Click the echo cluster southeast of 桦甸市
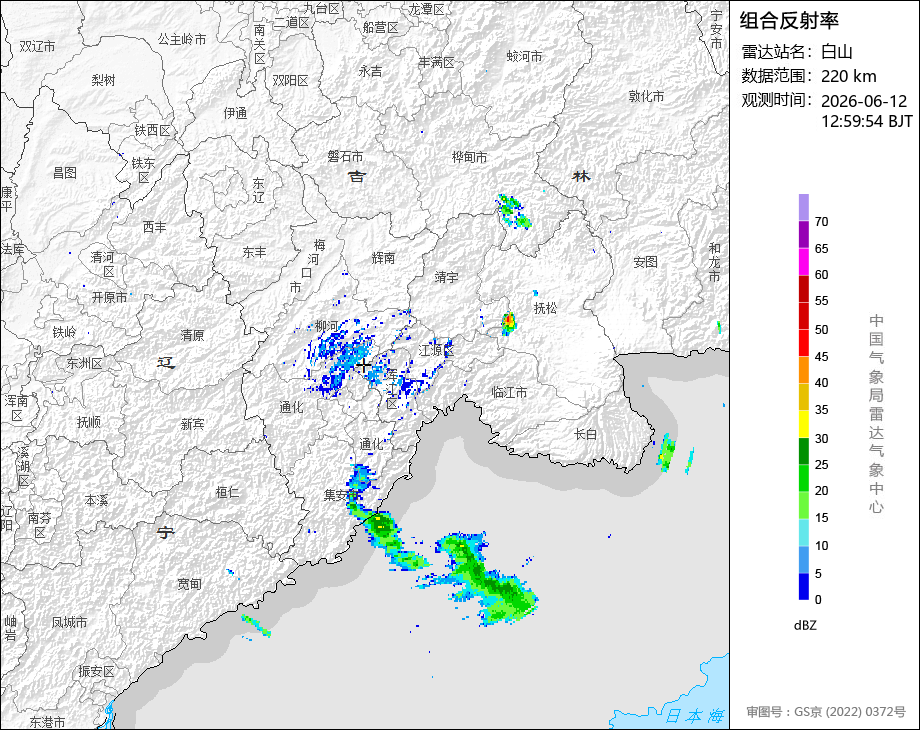The image size is (920, 730). [513, 211]
